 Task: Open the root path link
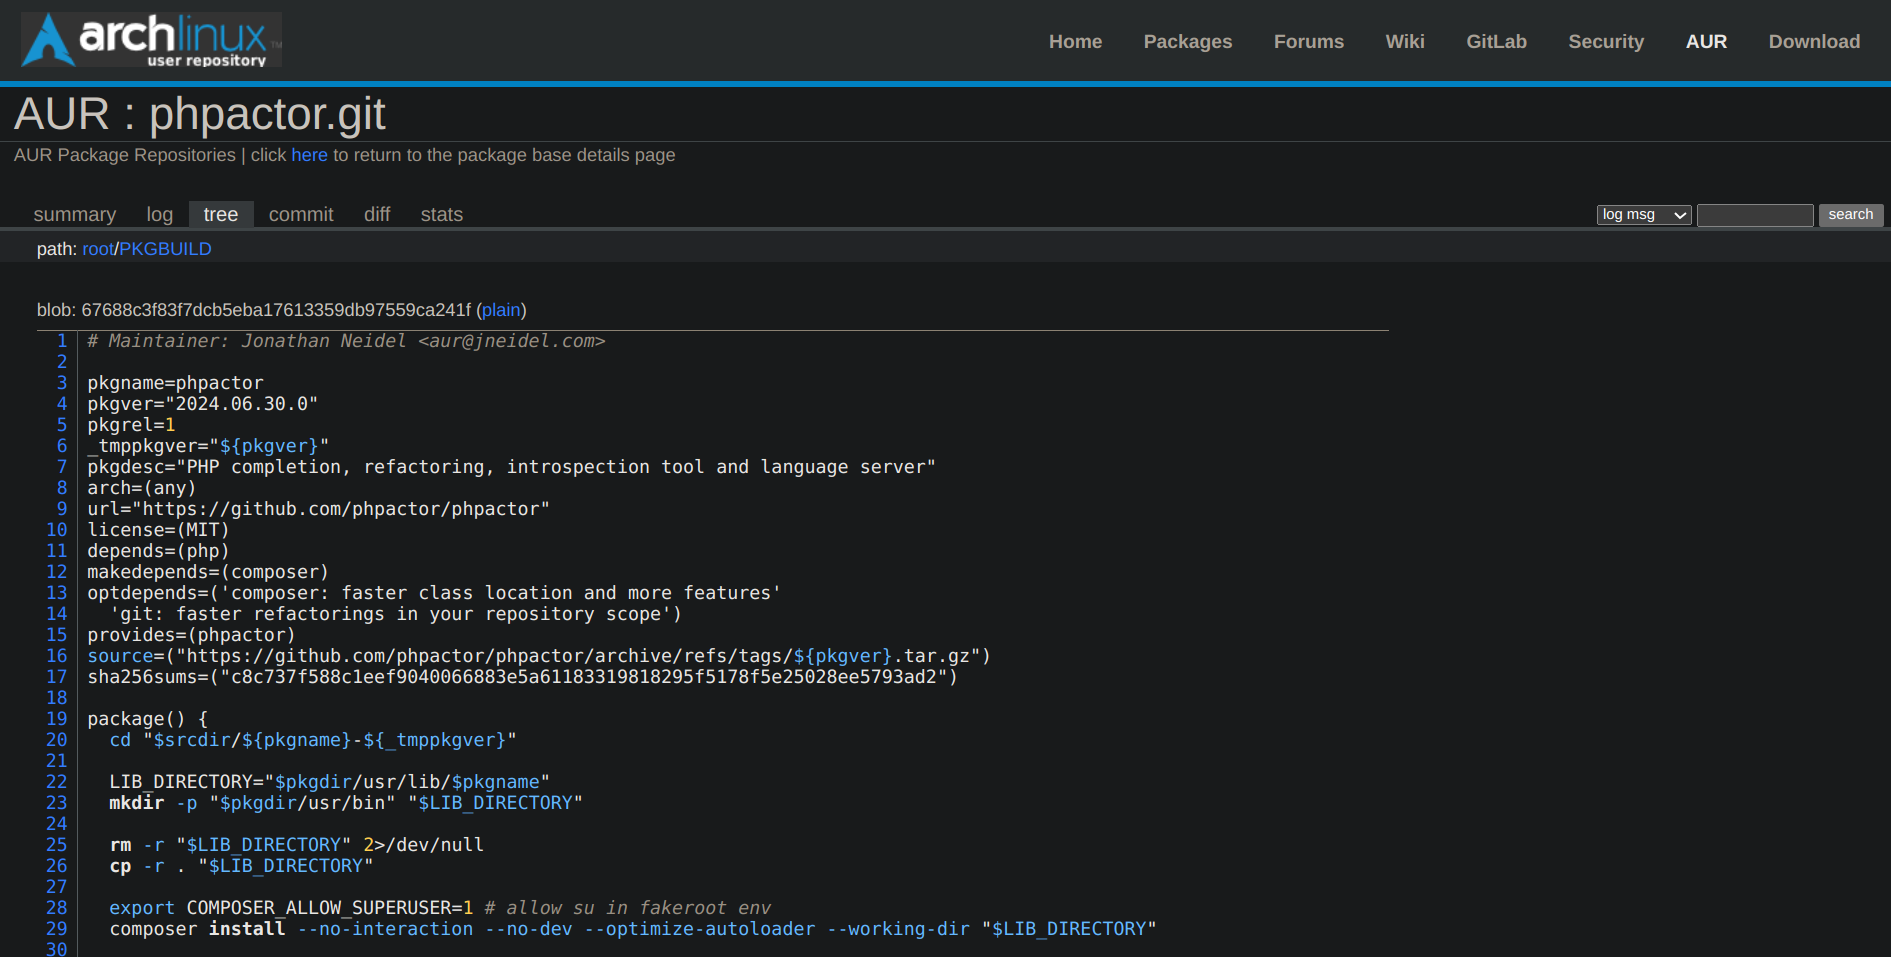coord(98,249)
